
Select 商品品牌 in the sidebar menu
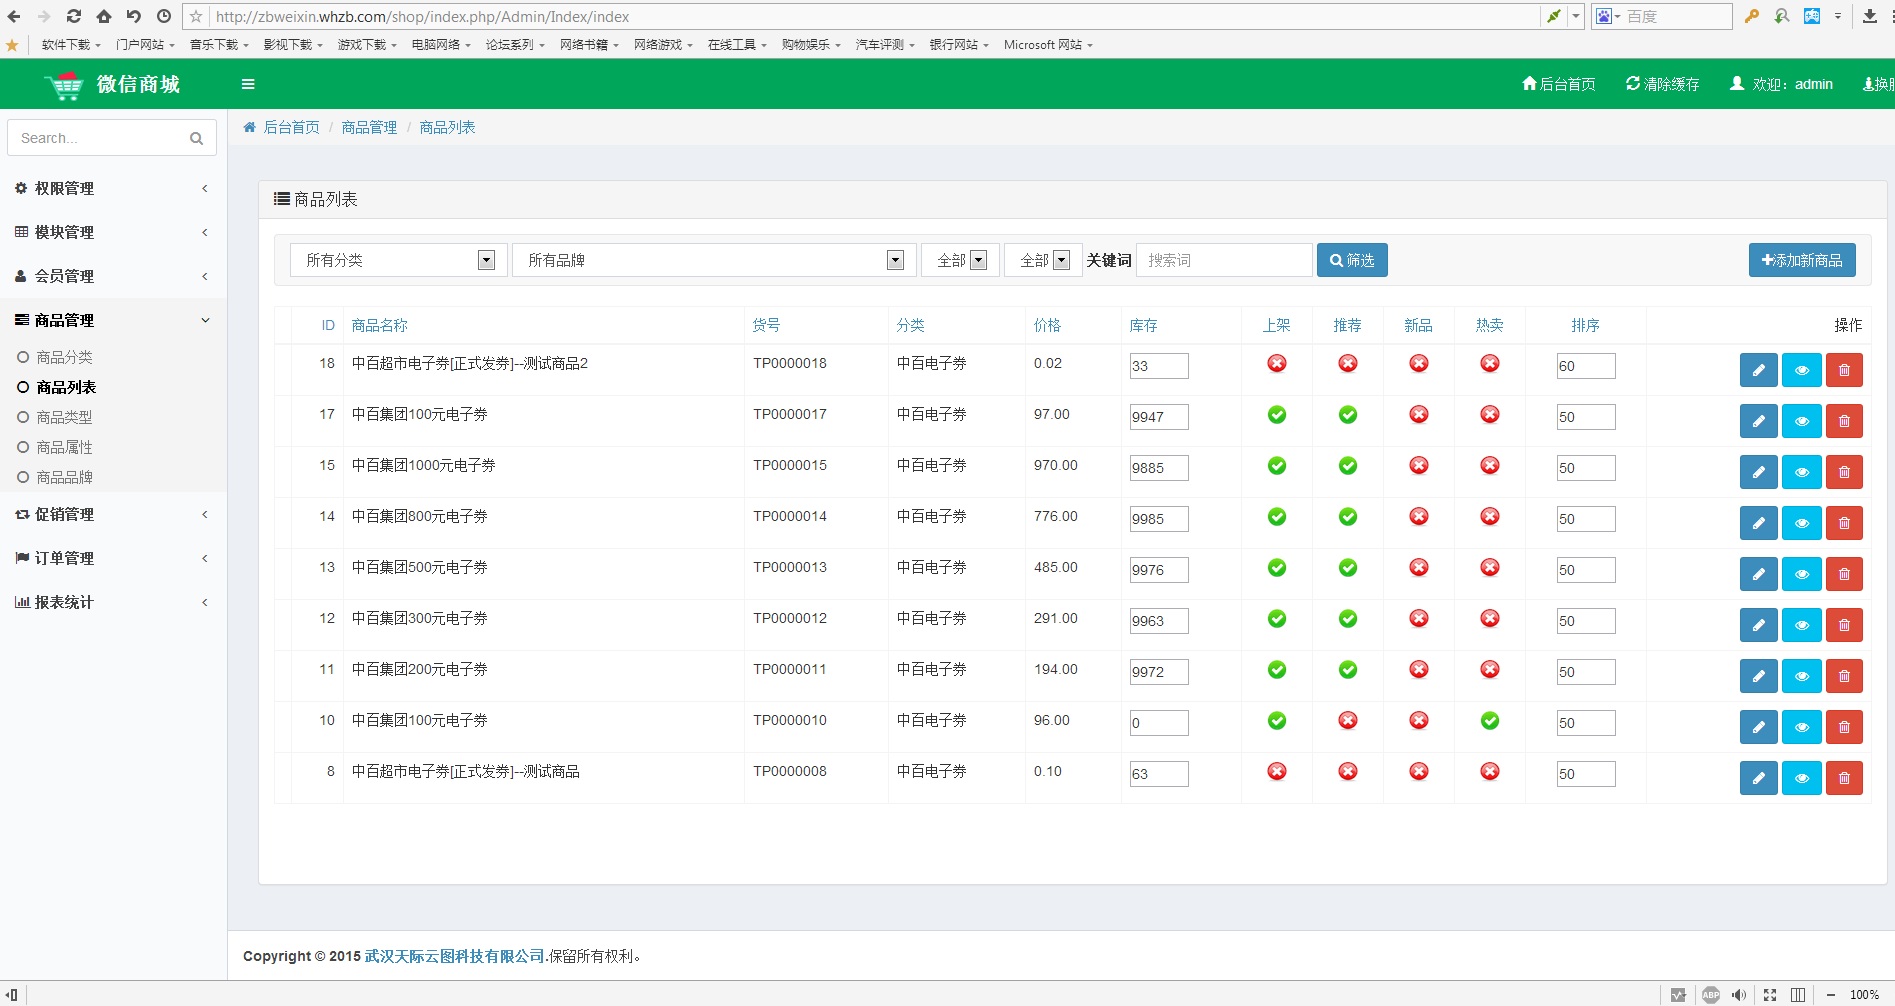coord(64,477)
